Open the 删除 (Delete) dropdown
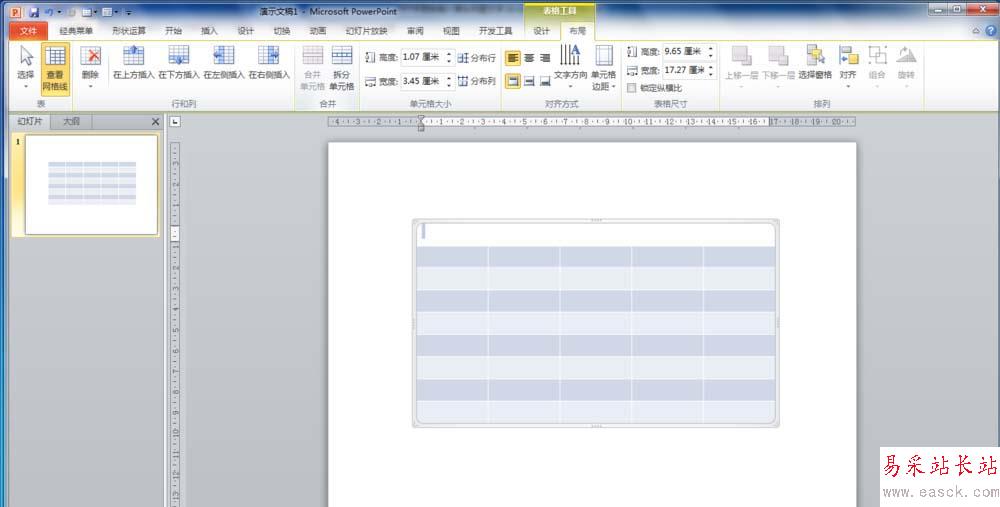The width and height of the screenshot is (1000, 507). coord(91,67)
